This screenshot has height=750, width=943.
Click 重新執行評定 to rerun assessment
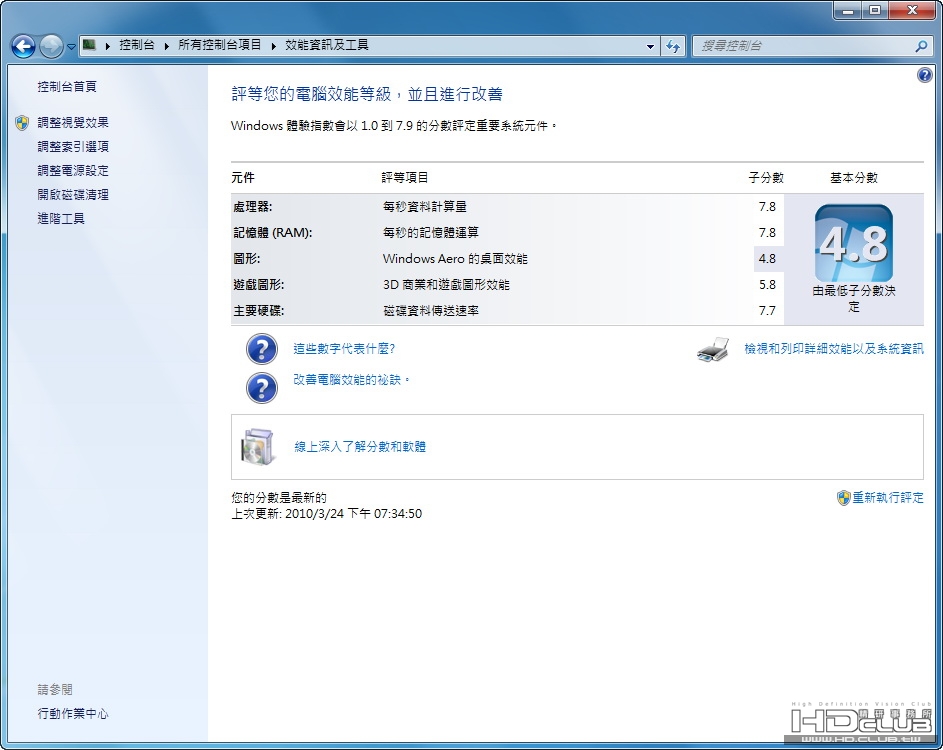[x=888, y=498]
